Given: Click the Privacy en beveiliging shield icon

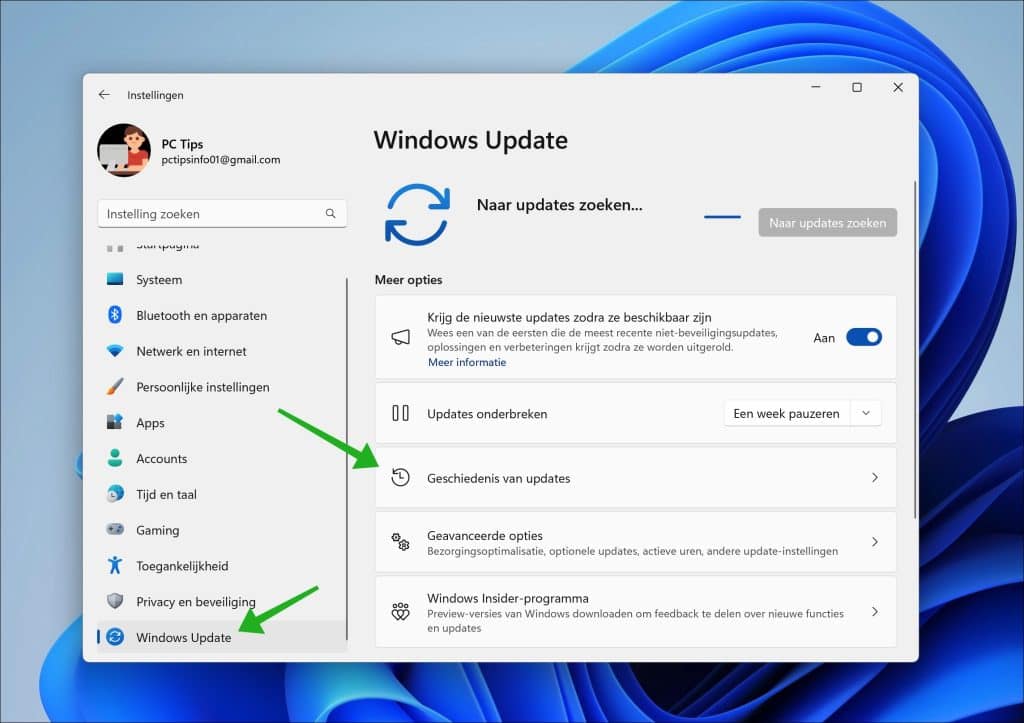Looking at the screenshot, I should pyautogui.click(x=115, y=601).
